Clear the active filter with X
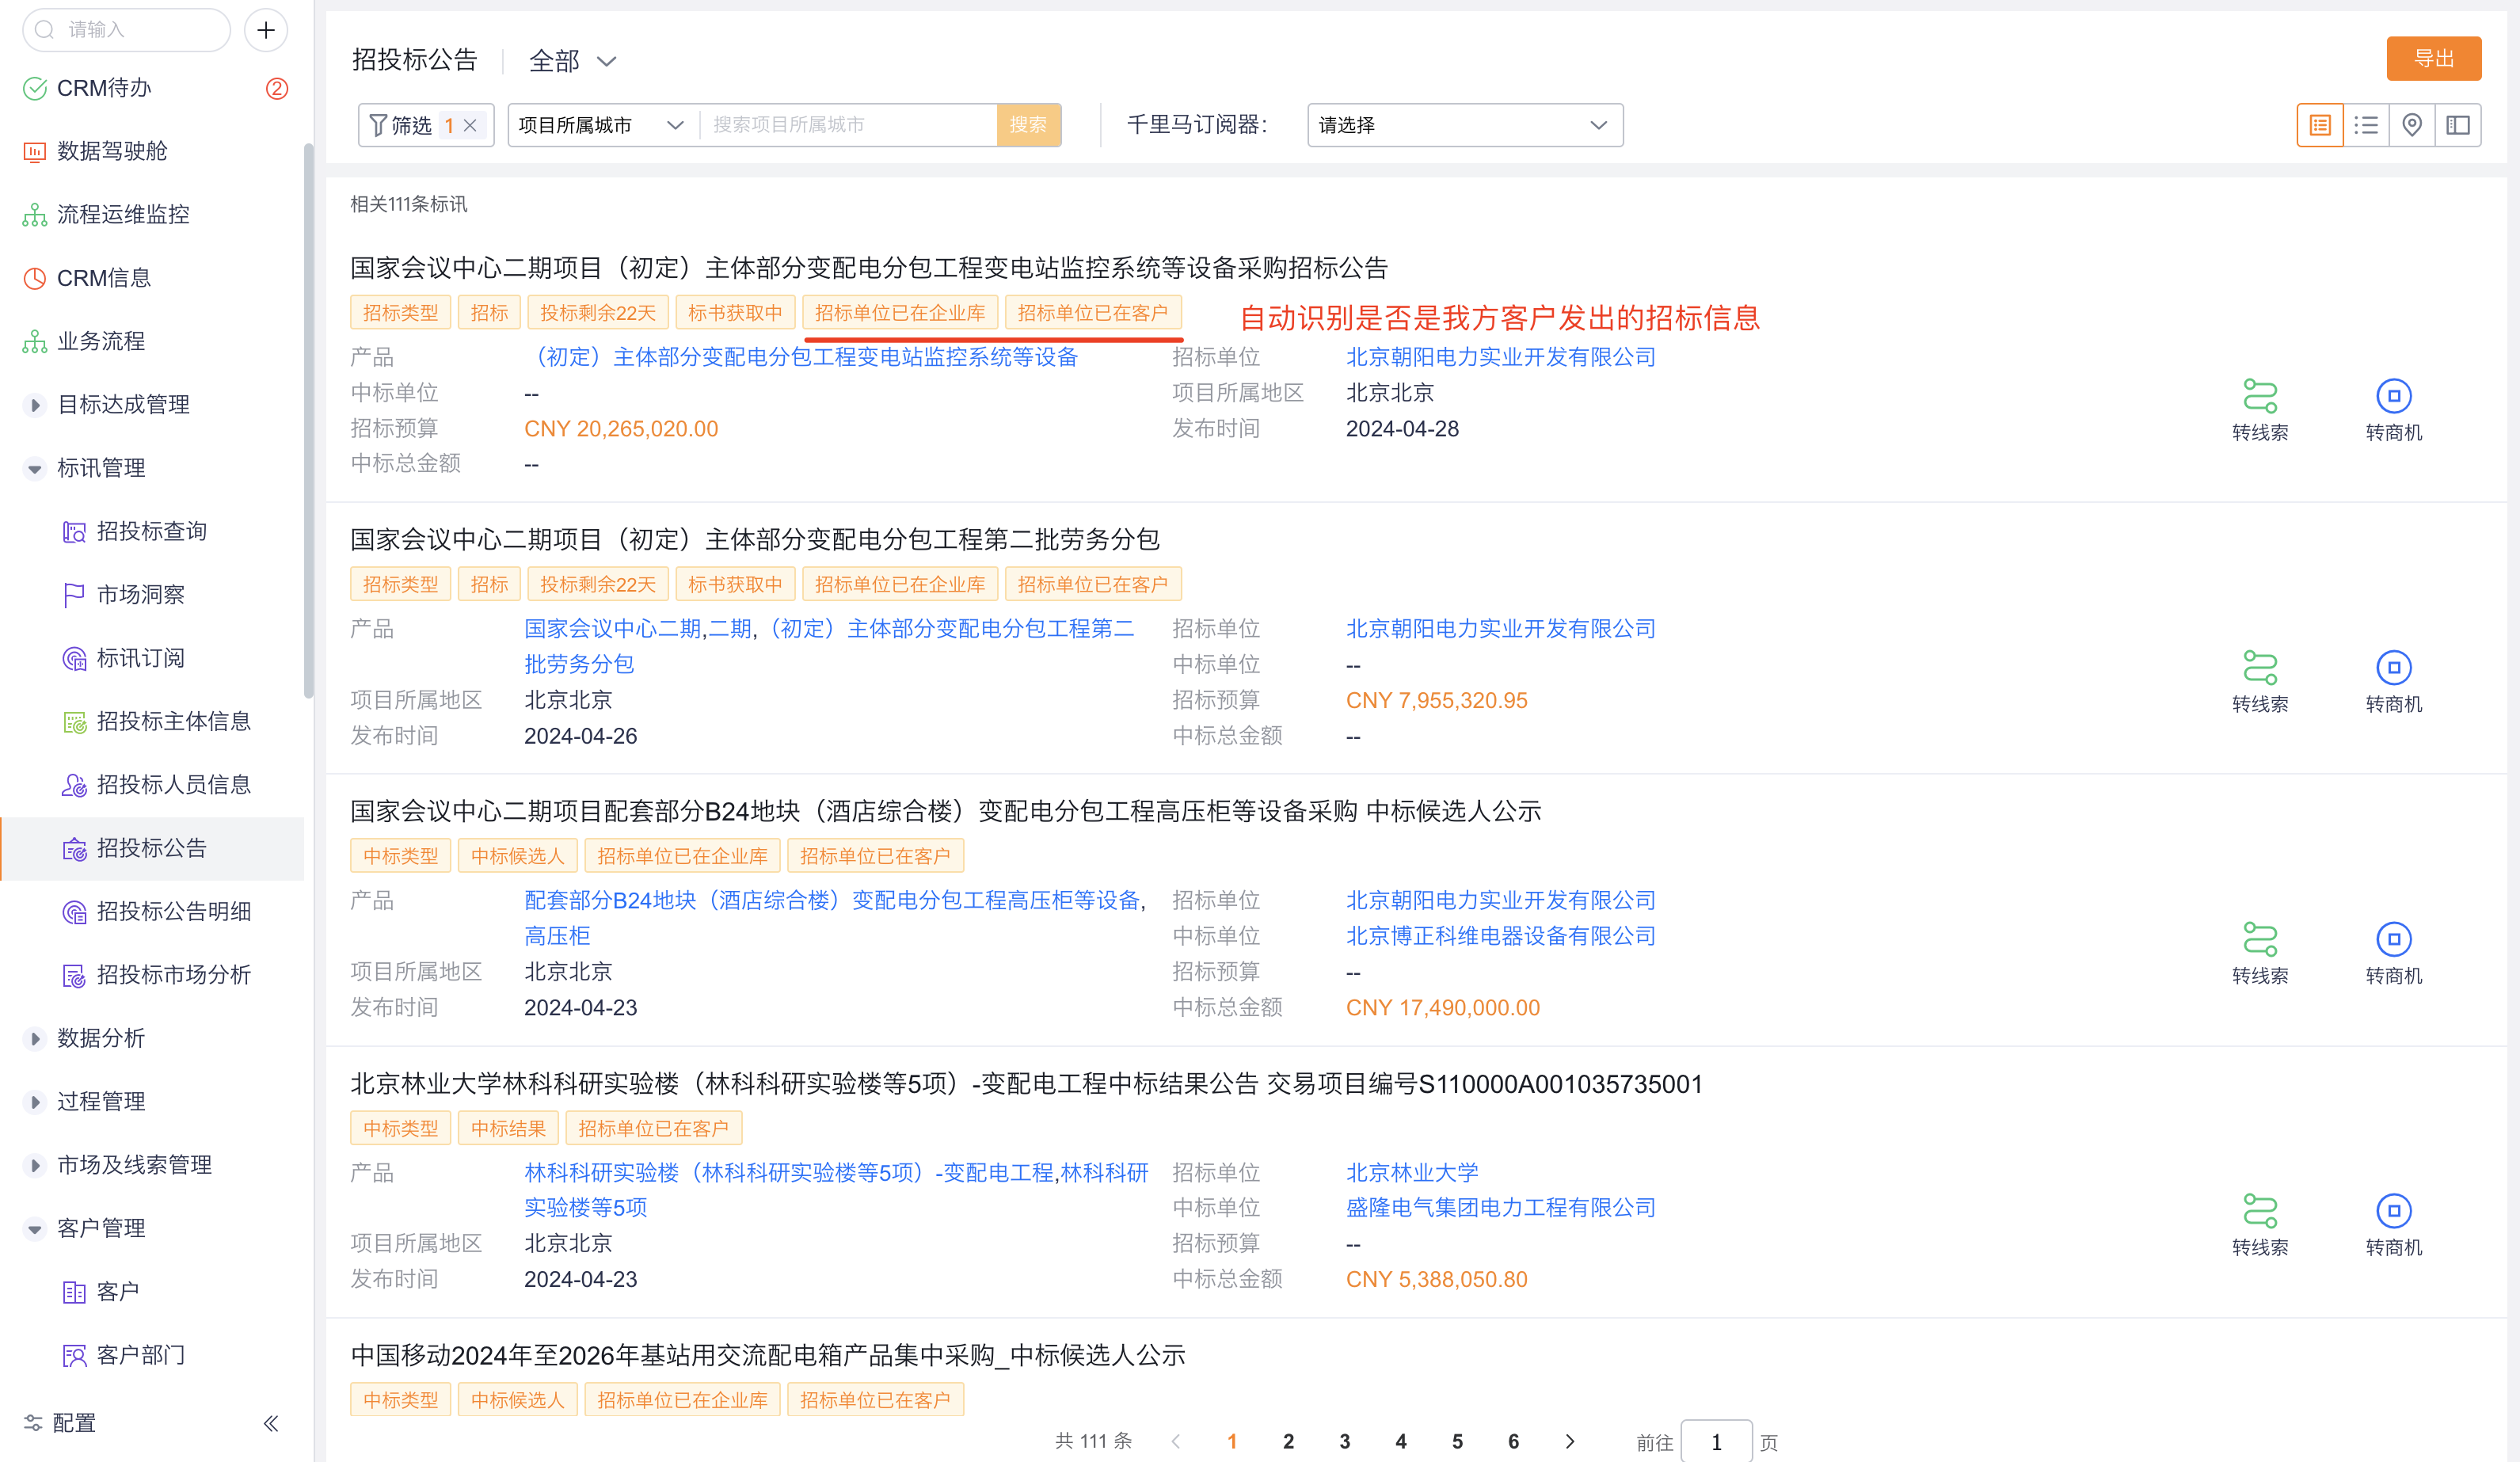The height and width of the screenshot is (1462, 2520). pos(470,125)
